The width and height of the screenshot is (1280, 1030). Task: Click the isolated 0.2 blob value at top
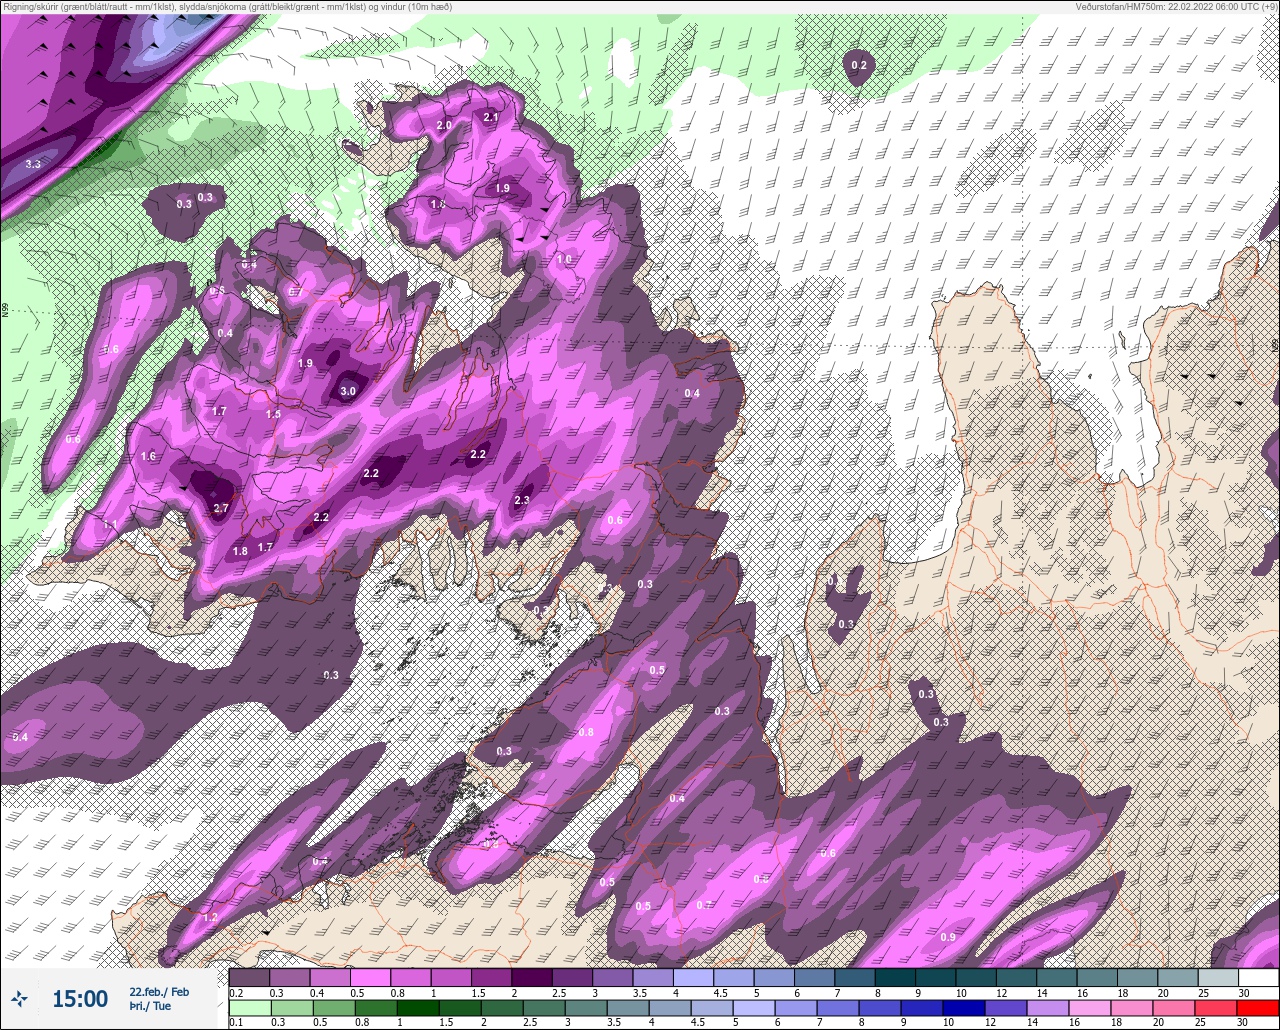tap(859, 66)
